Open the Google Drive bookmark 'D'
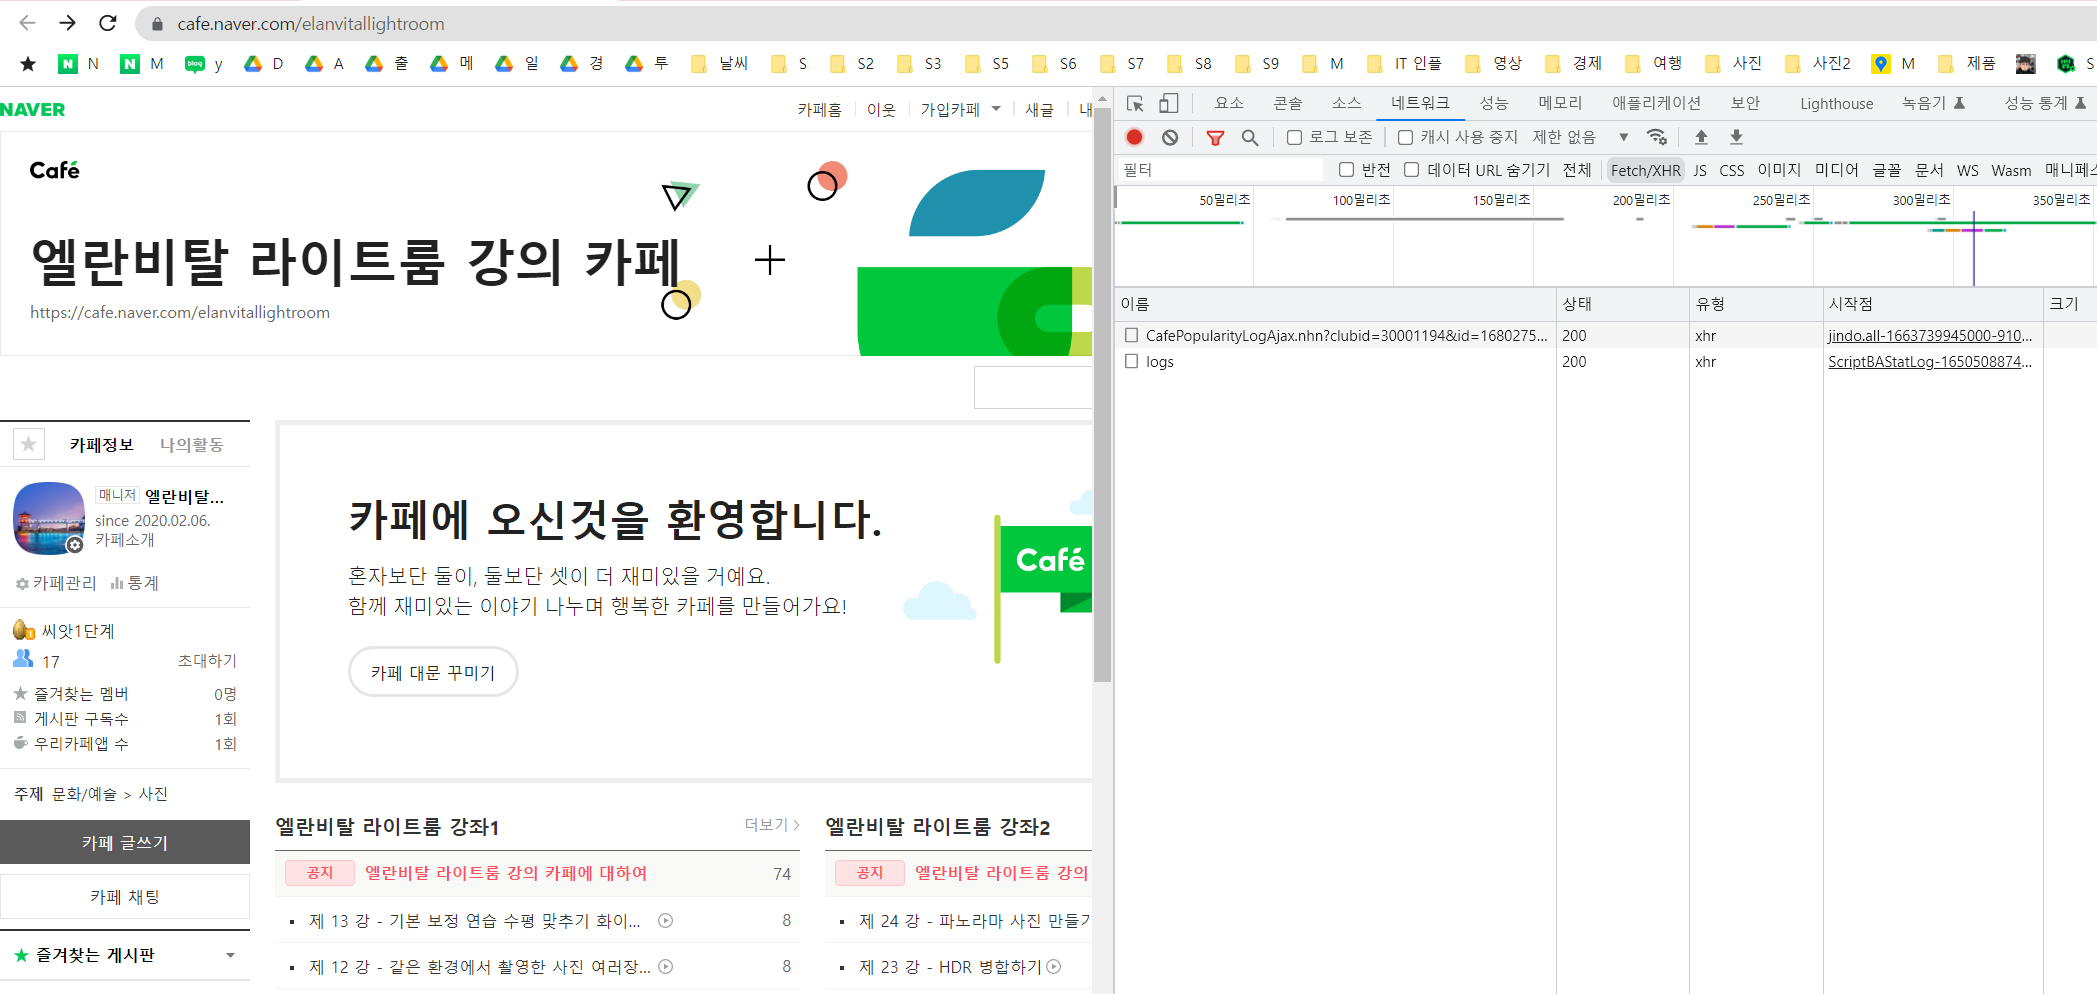Screen dimensions: 2097x994 point(264,64)
